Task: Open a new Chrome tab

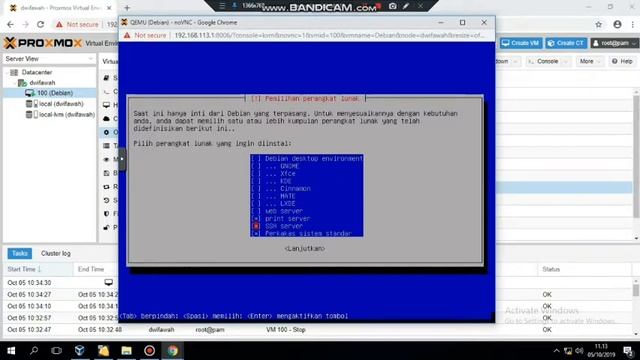Action: tap(127, 8)
